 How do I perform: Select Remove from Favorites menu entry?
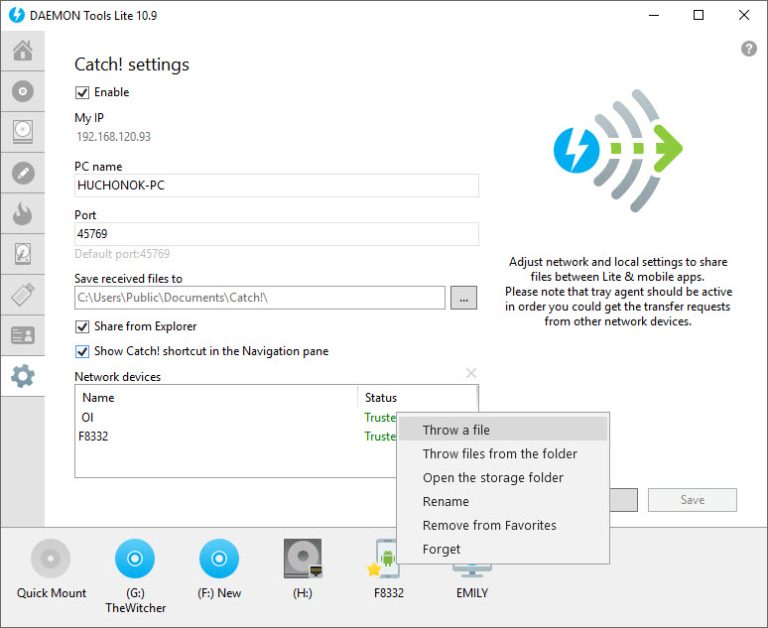tap(489, 525)
